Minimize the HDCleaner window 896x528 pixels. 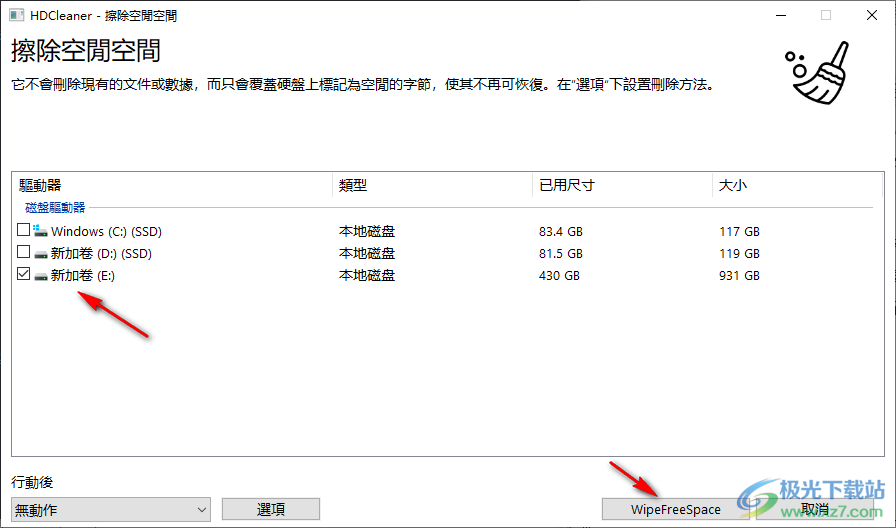[x=781, y=15]
